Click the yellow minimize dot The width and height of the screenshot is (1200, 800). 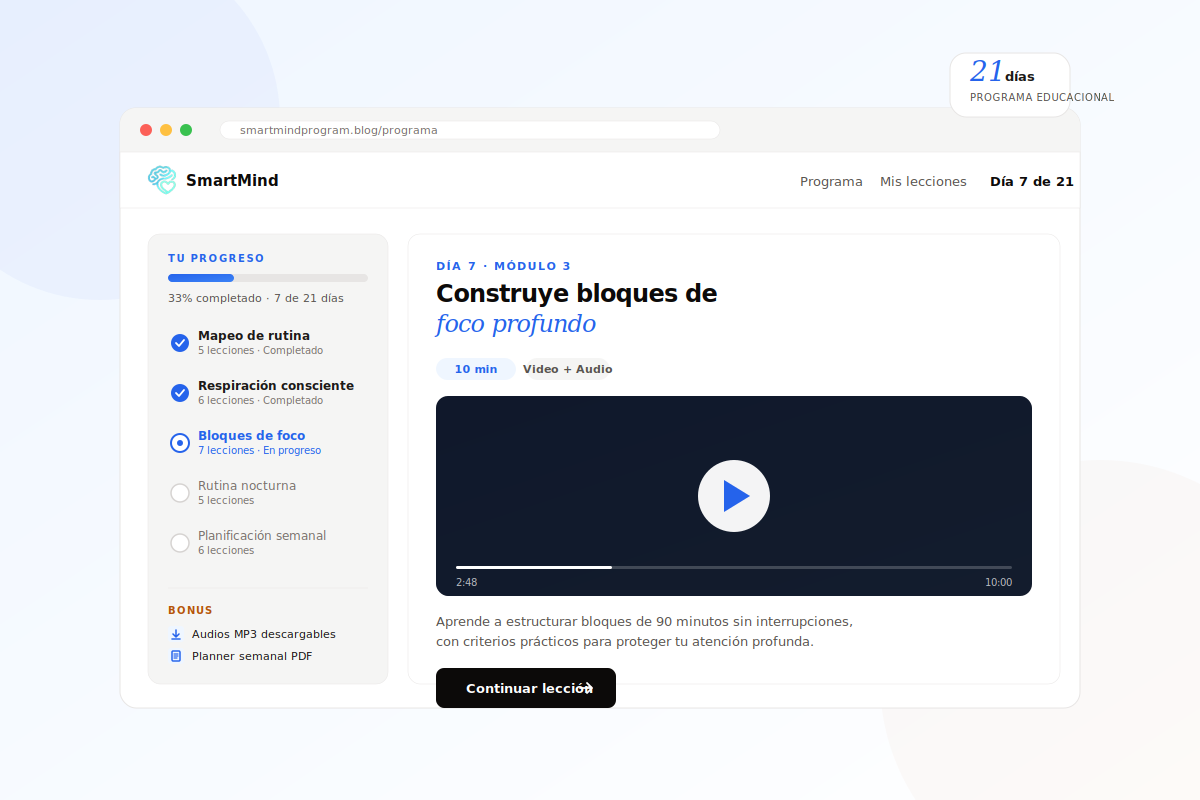[166, 130]
